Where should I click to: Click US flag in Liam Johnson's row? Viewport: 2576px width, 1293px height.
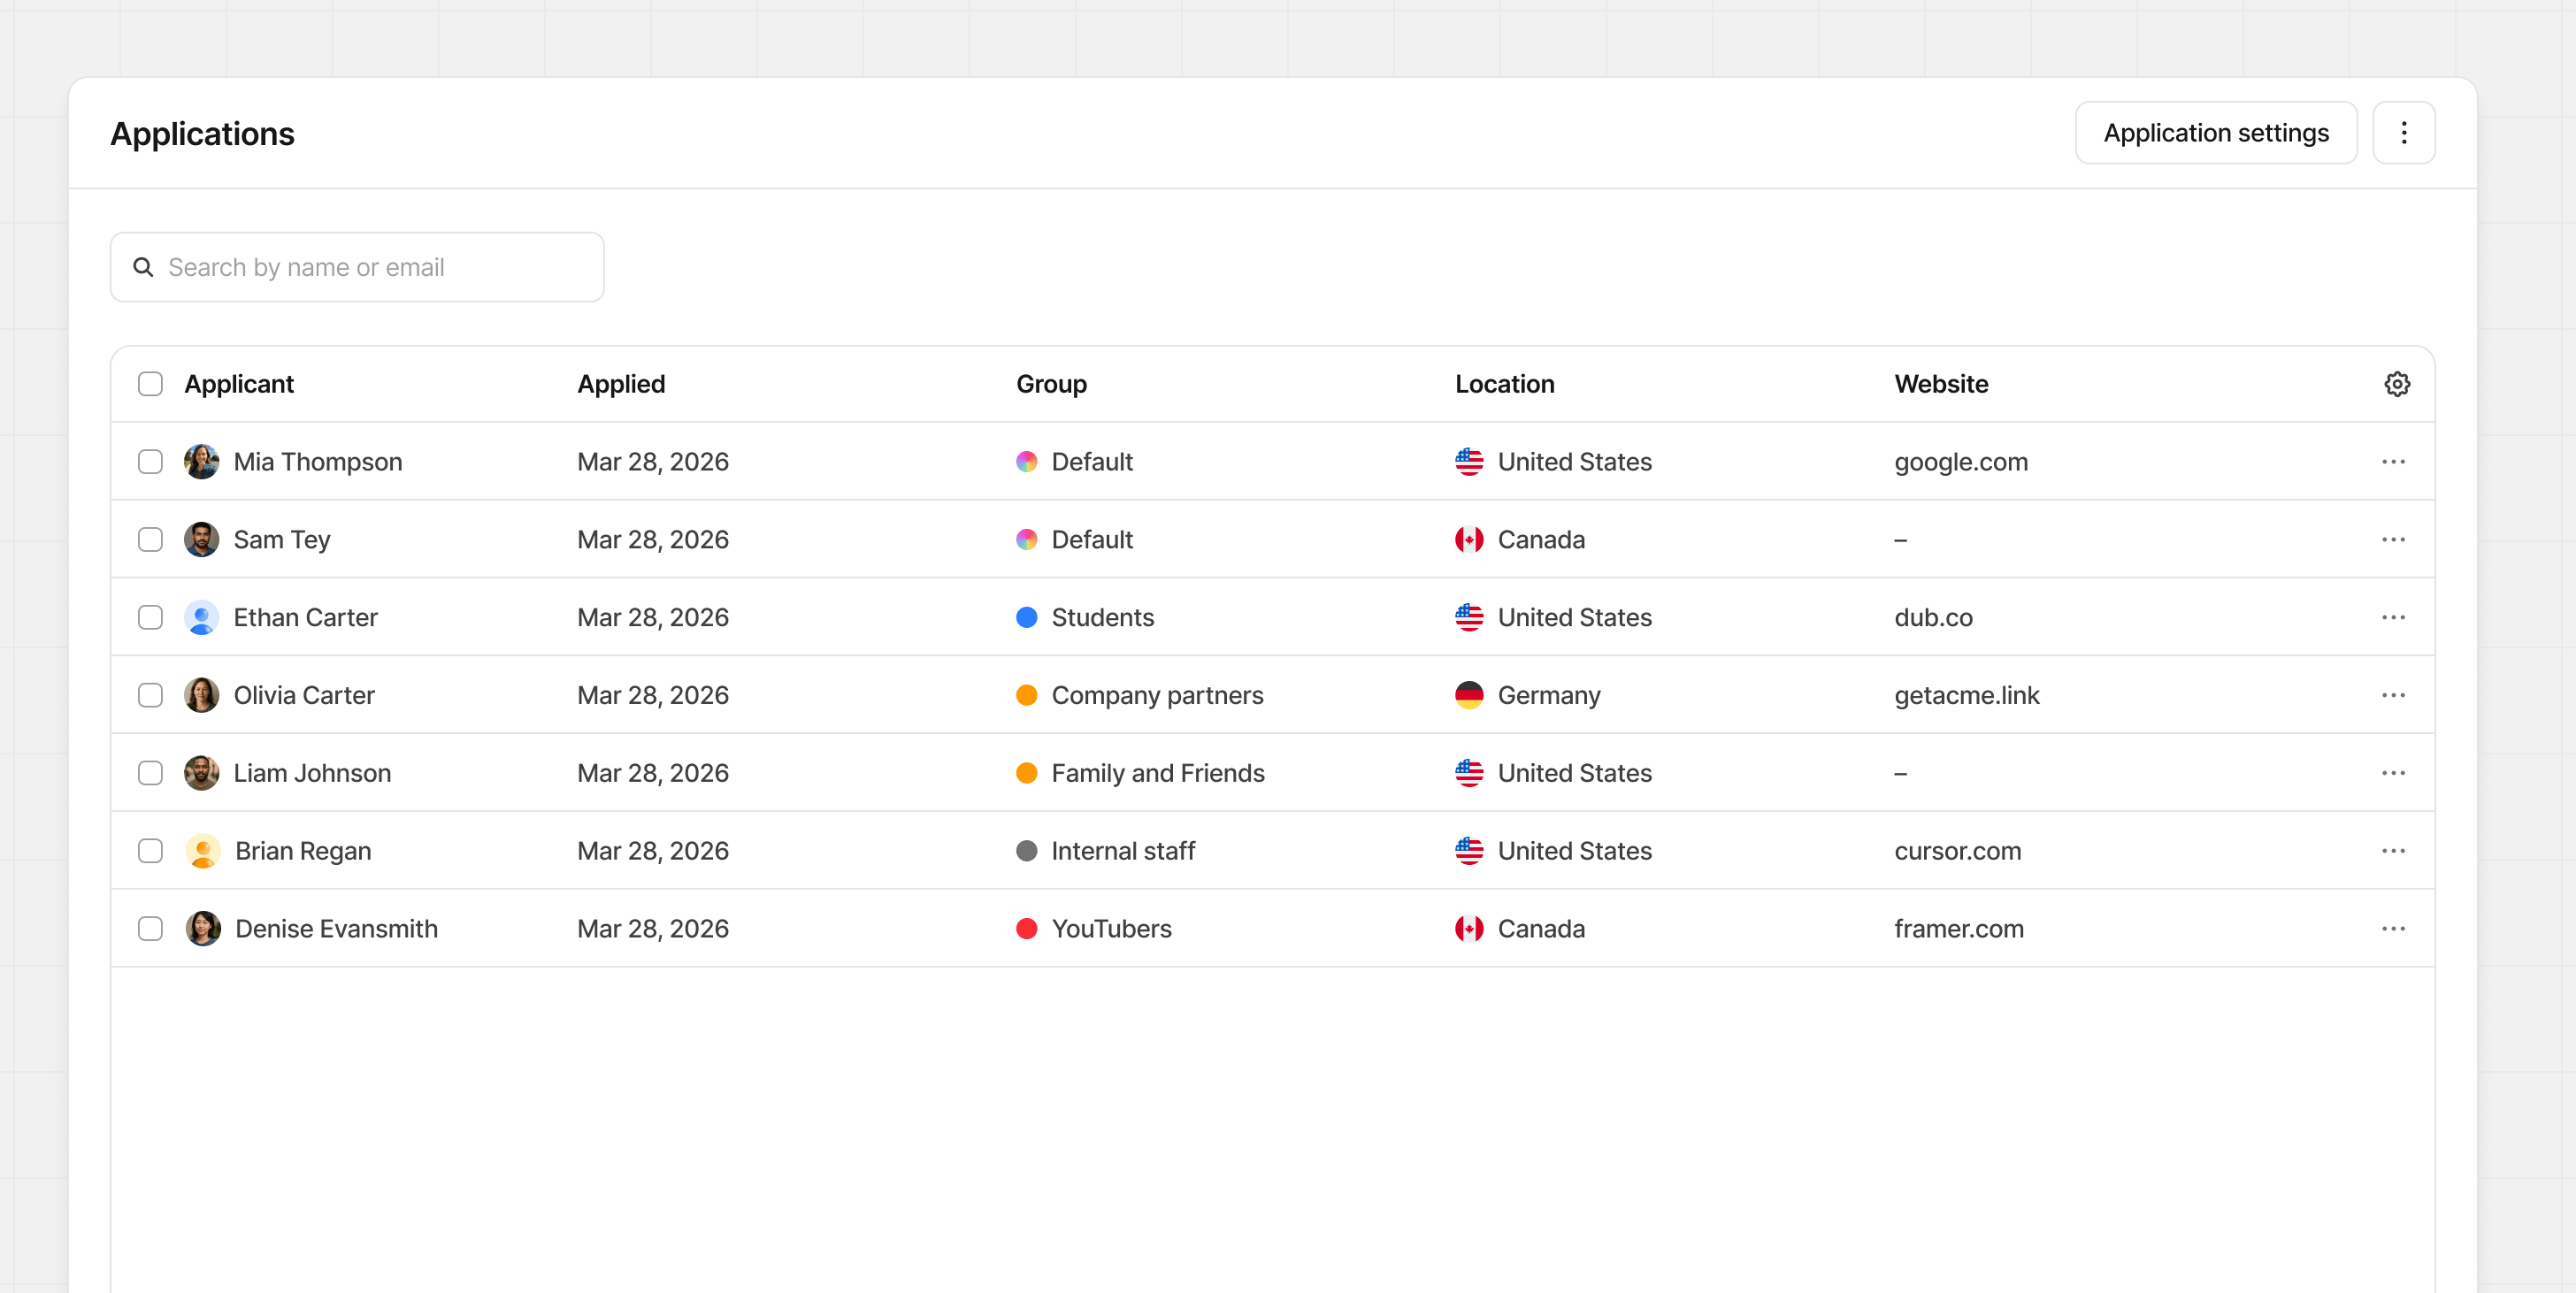click(1469, 773)
